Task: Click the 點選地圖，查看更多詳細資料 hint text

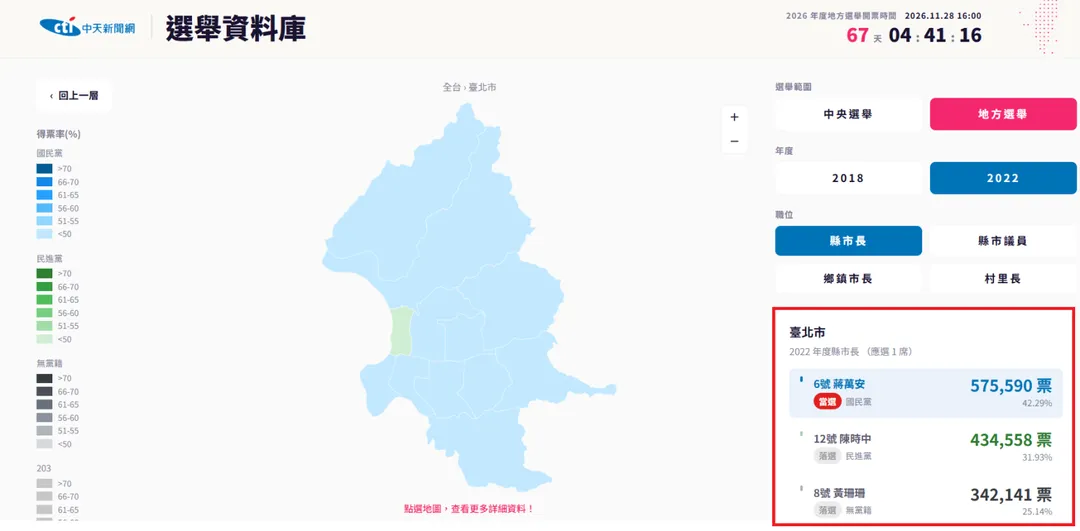Action: pyautogui.click(x=468, y=509)
